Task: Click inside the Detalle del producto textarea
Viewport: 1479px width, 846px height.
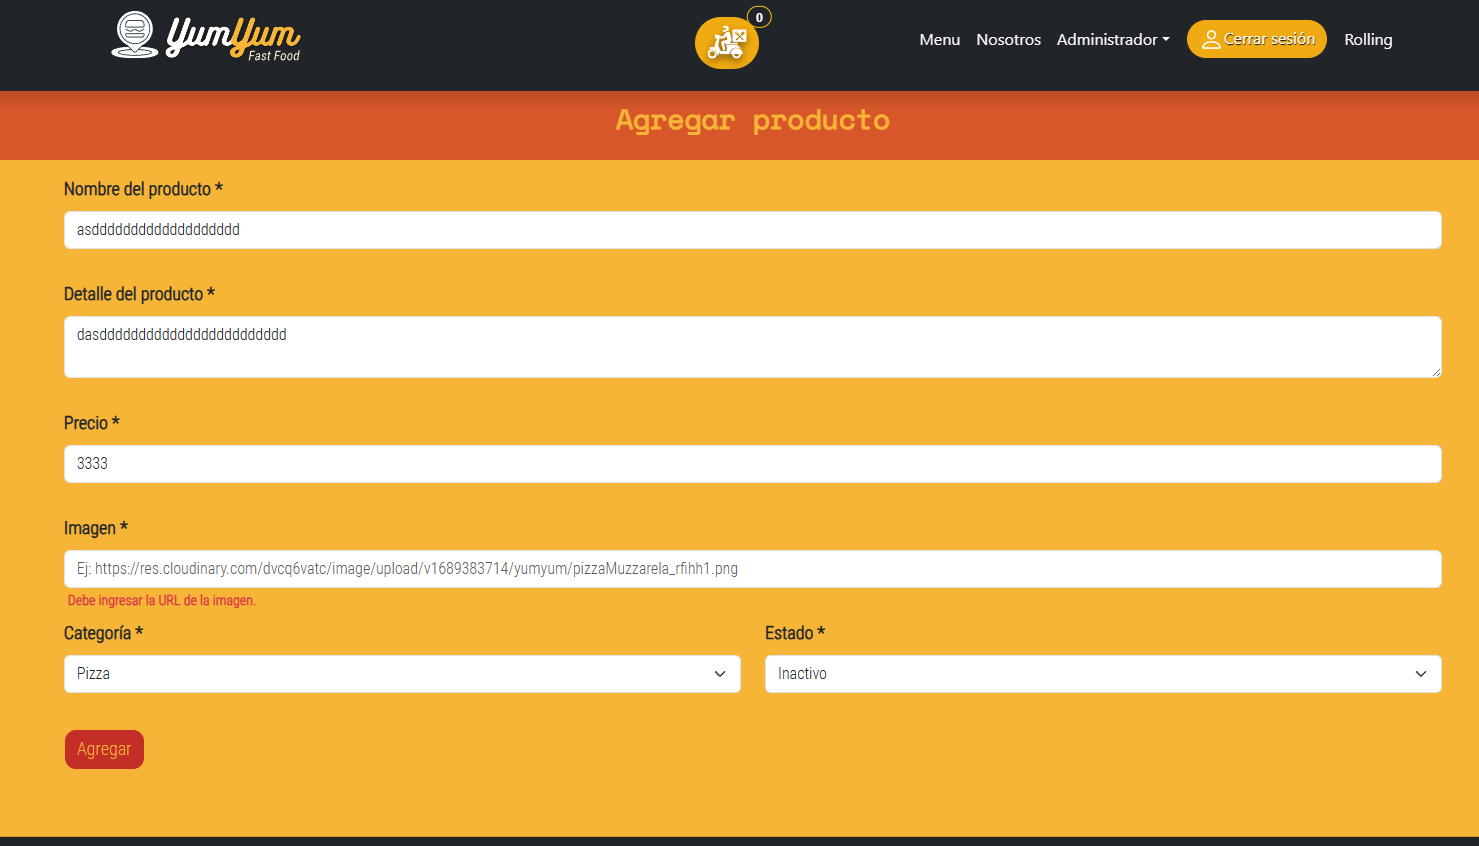Action: pyautogui.click(x=750, y=345)
